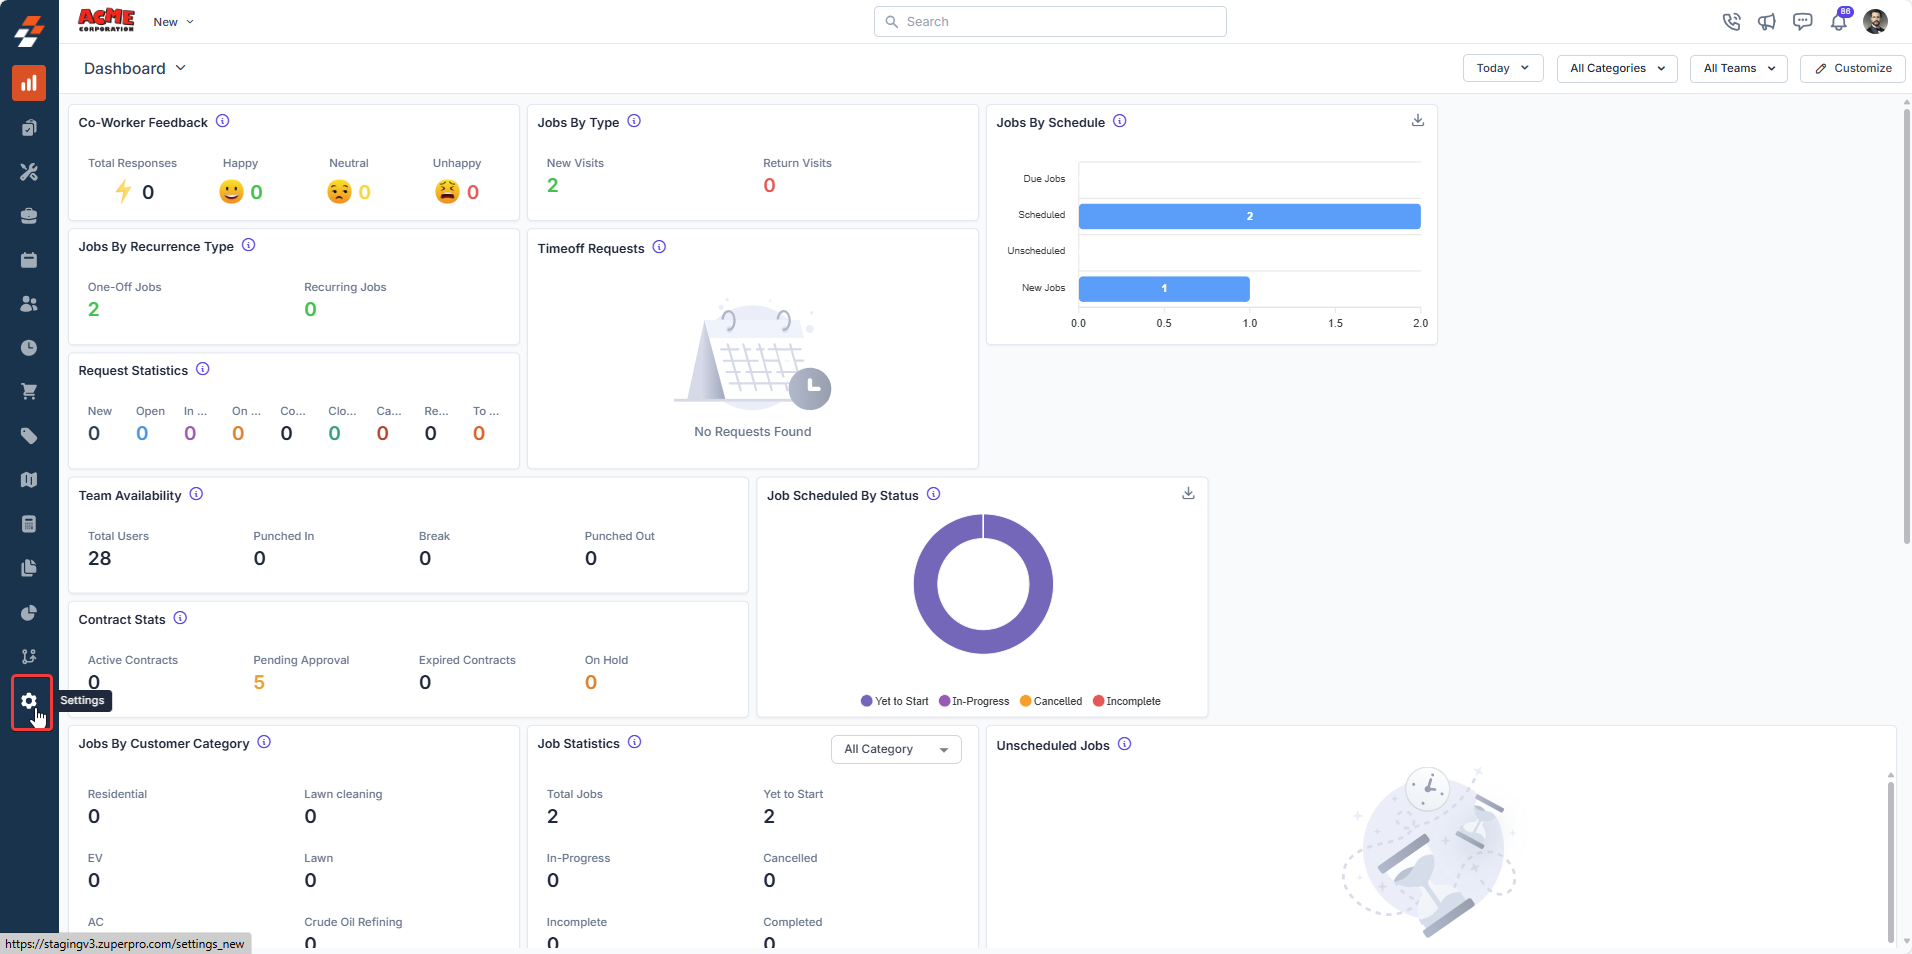The height and width of the screenshot is (954, 1912).
Task: Download Job Scheduled By Status chart
Action: [1189, 493]
